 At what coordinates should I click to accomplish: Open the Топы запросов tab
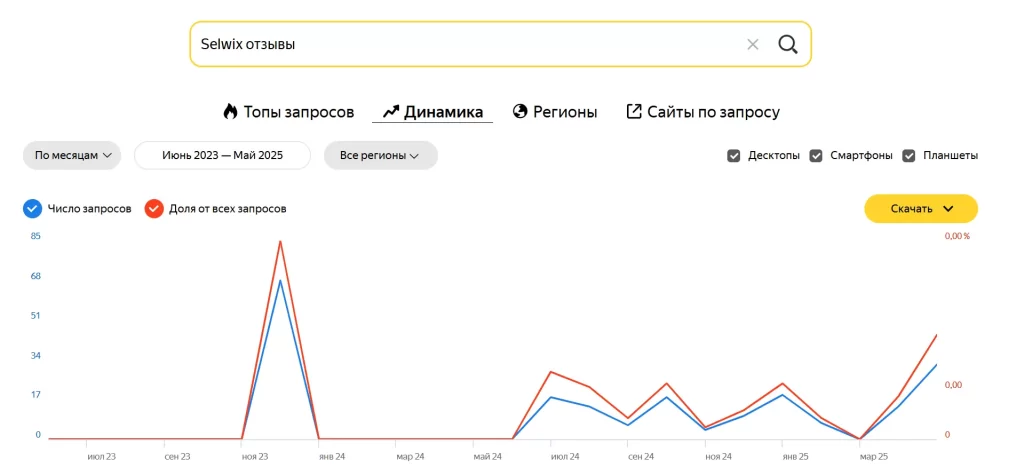click(x=289, y=112)
